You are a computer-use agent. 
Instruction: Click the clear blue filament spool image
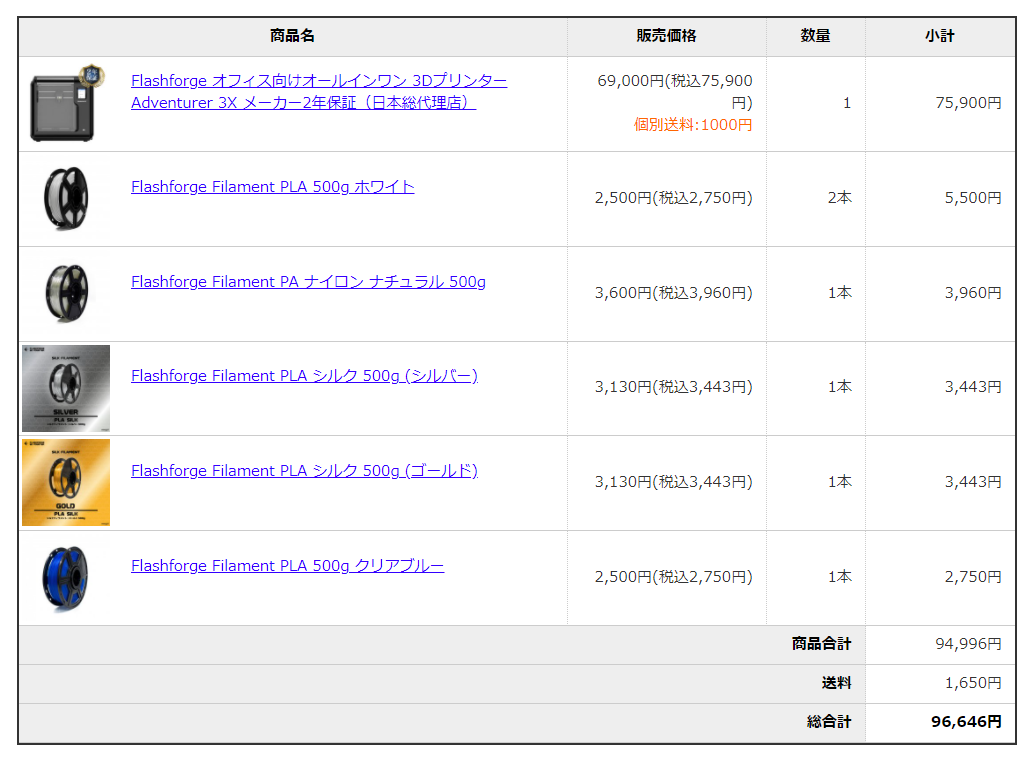(65, 577)
